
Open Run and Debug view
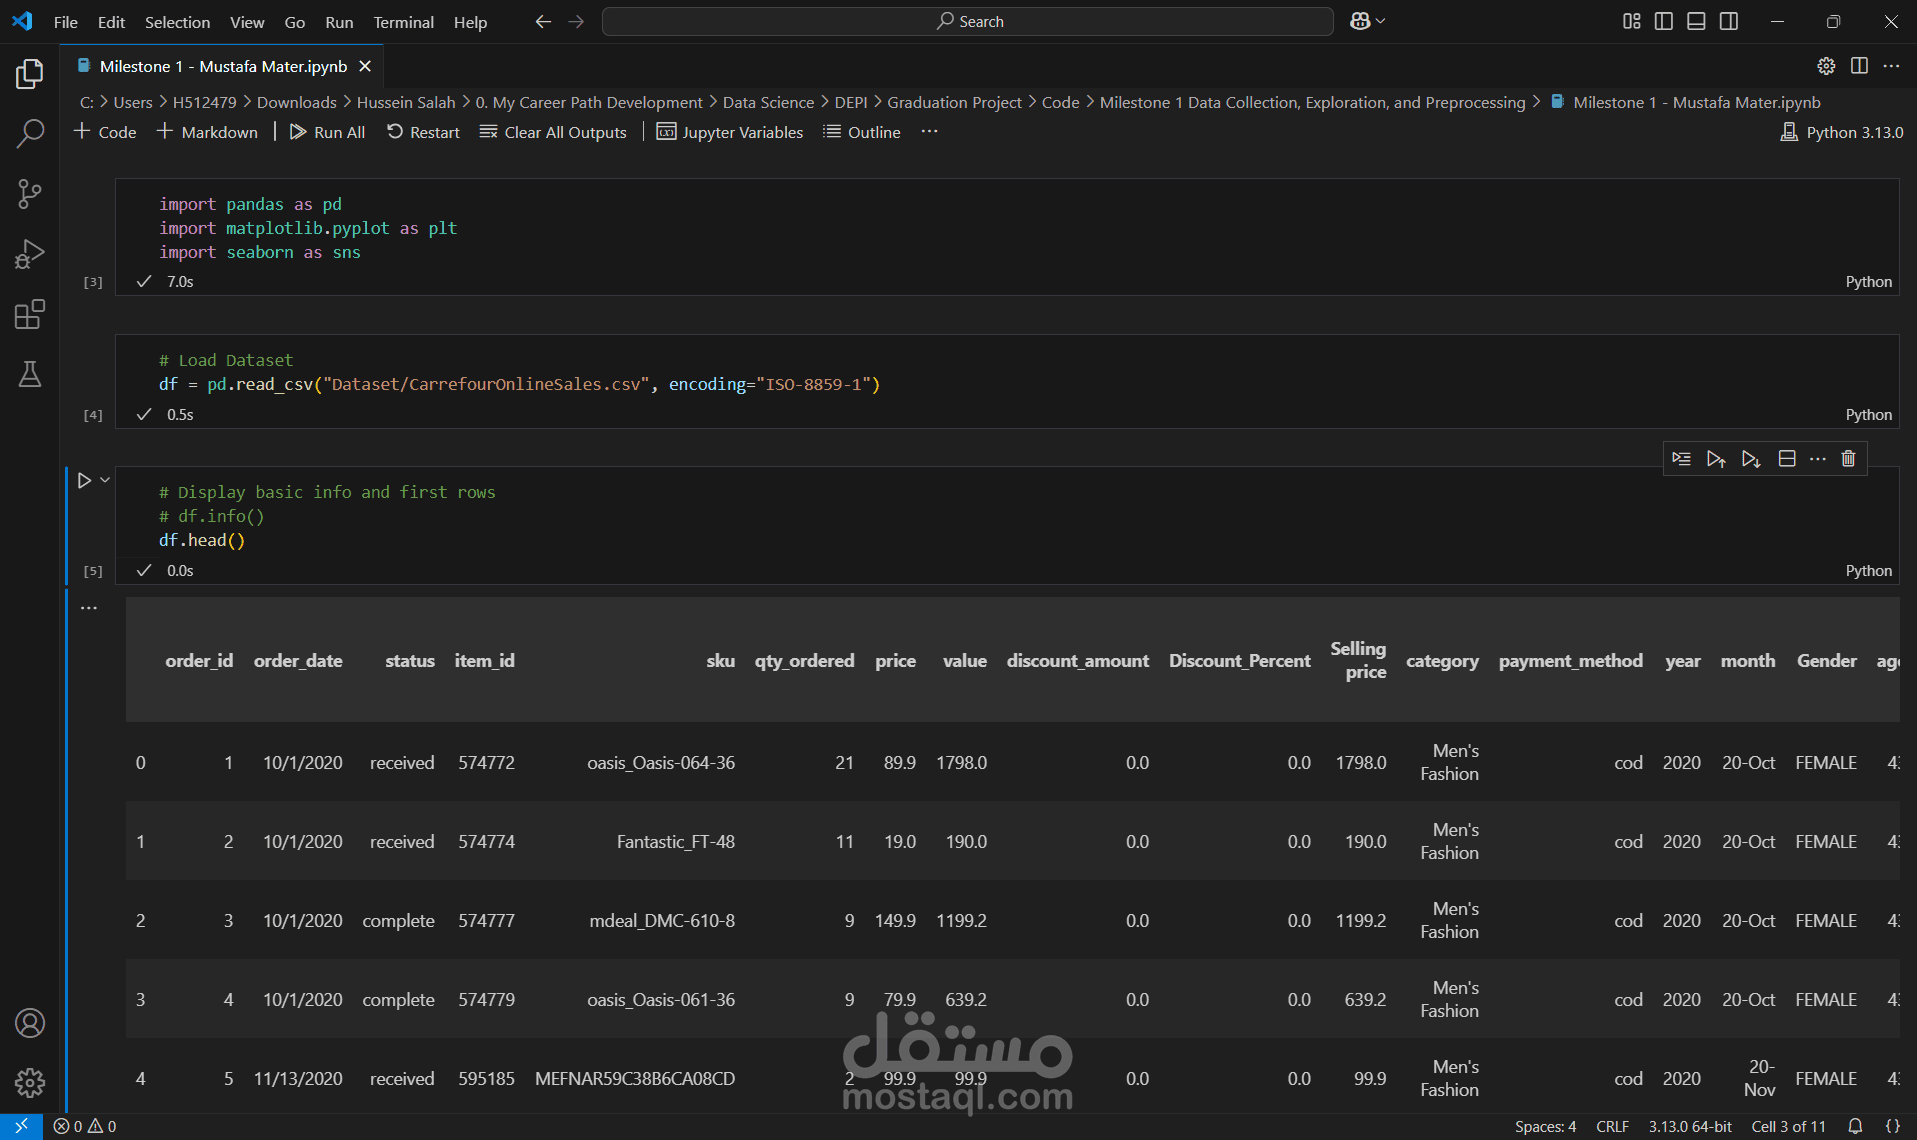30,254
